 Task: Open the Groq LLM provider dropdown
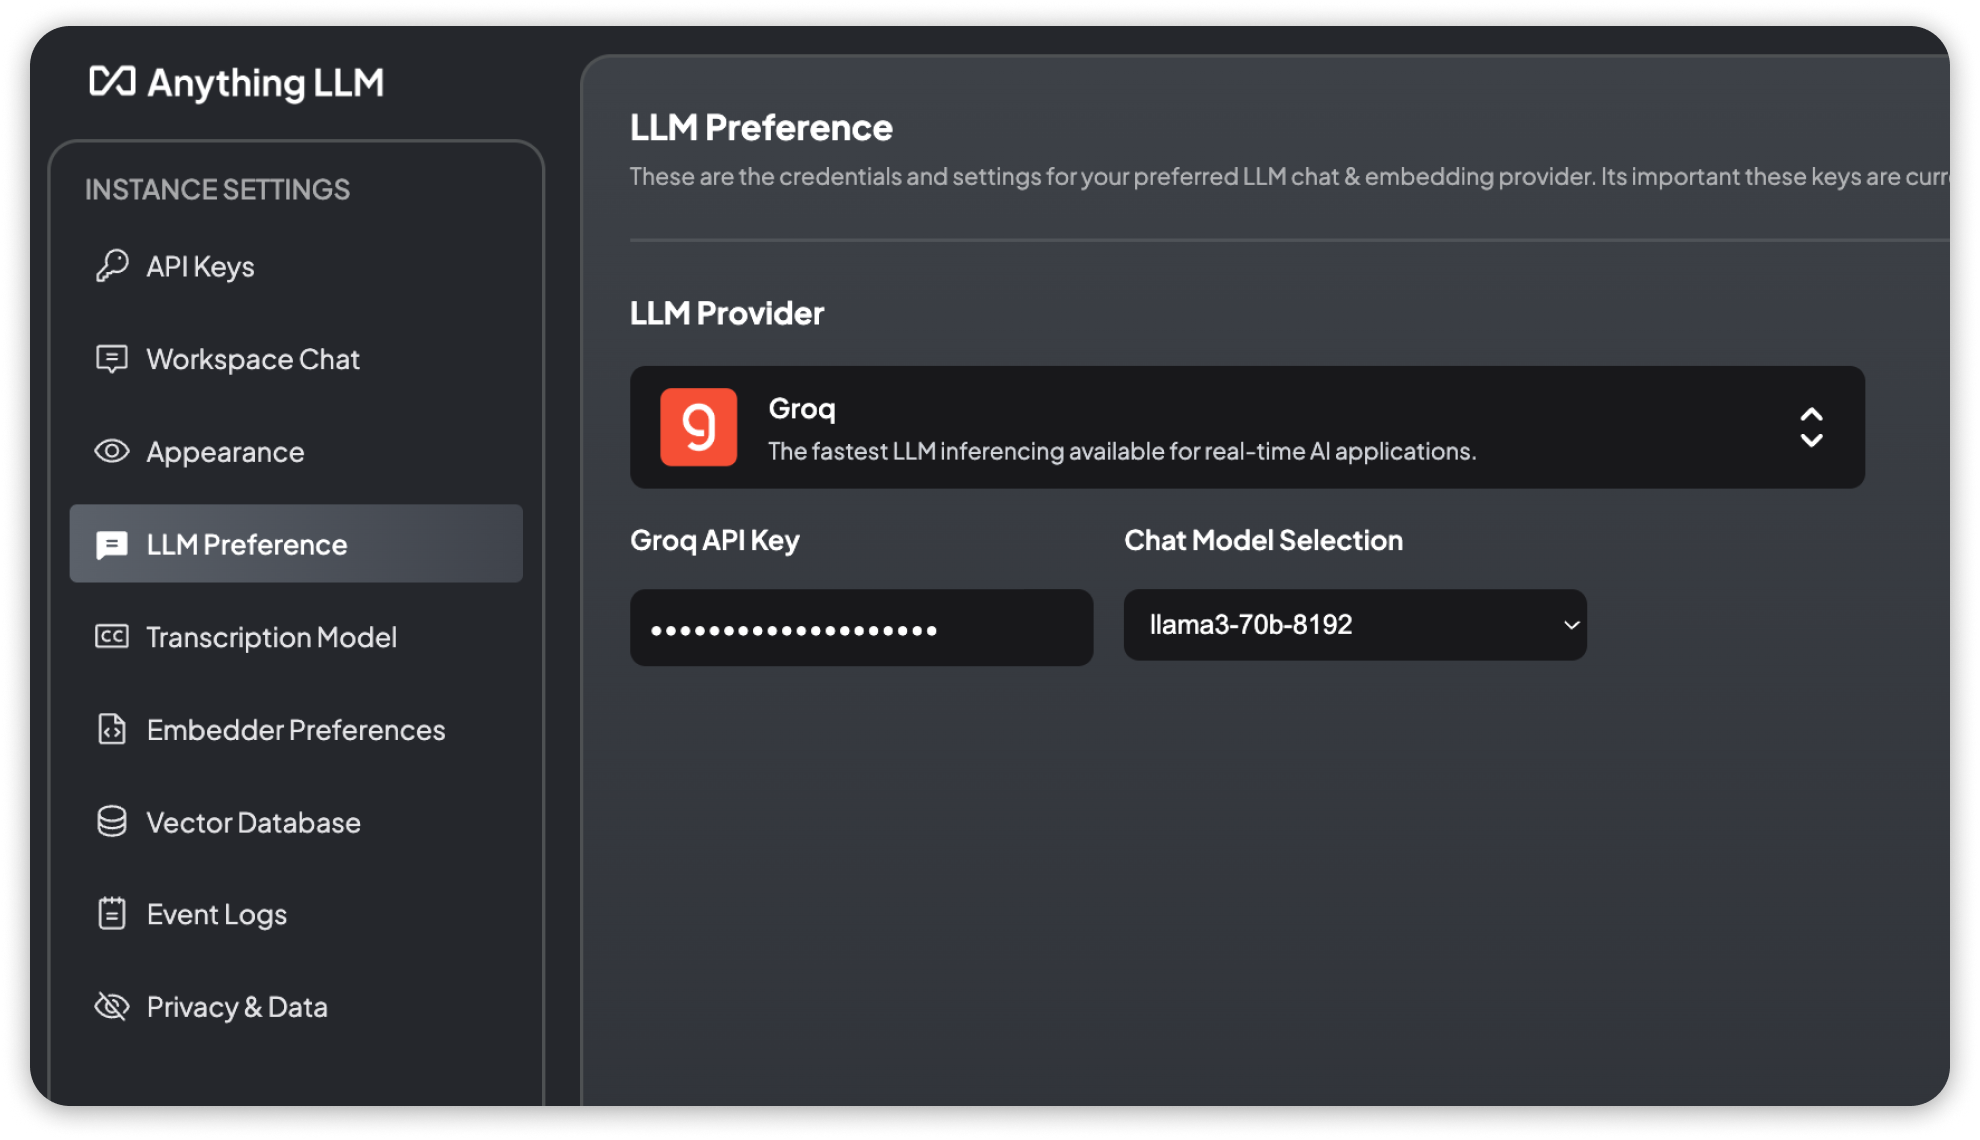(x=1247, y=427)
